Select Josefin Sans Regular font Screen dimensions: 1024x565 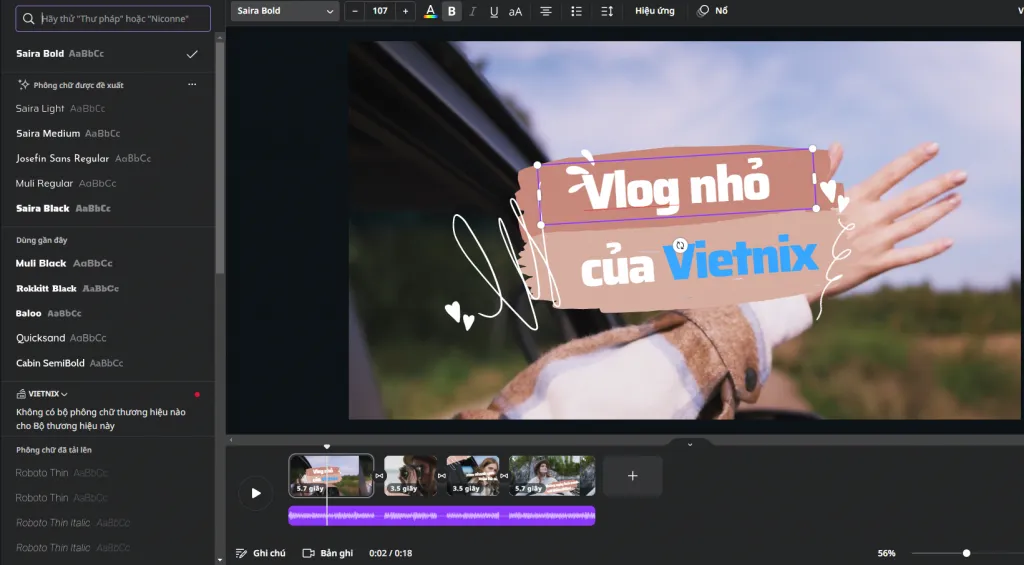(x=108, y=158)
